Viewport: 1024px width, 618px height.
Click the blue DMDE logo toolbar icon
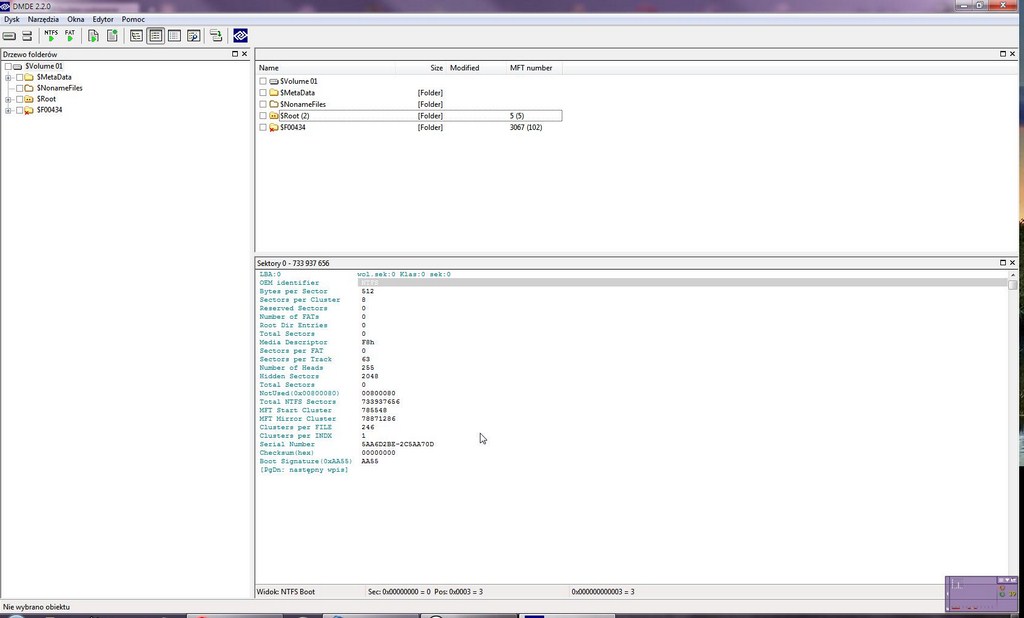click(x=240, y=36)
